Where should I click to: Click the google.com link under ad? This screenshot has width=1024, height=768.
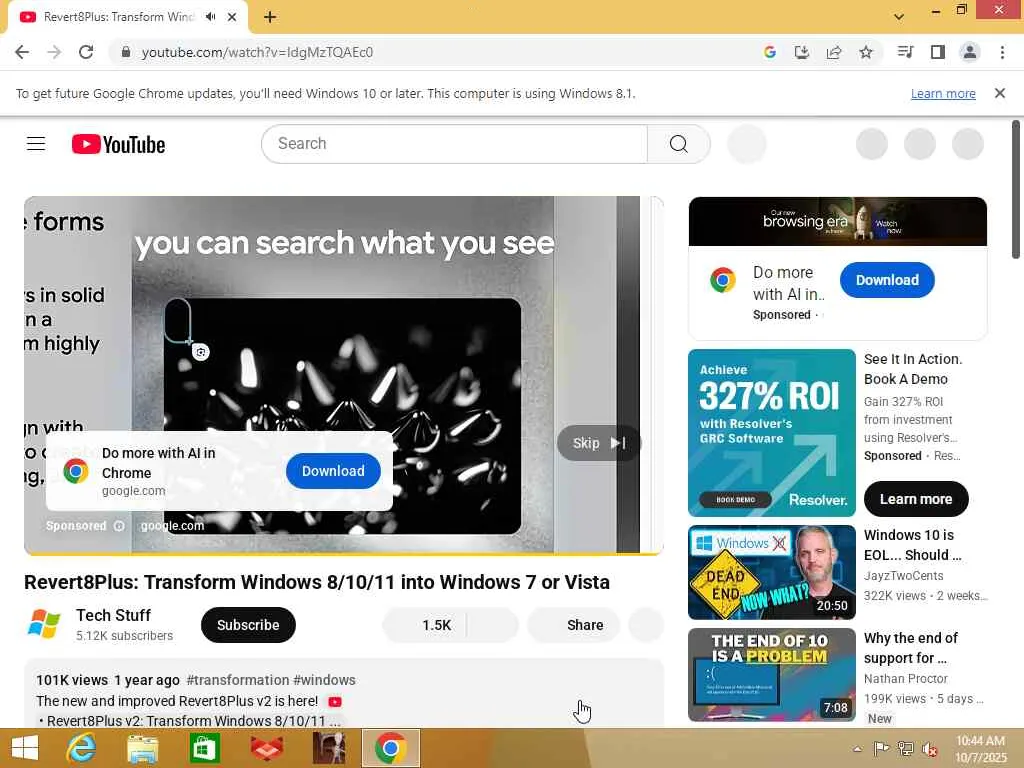coord(172,526)
